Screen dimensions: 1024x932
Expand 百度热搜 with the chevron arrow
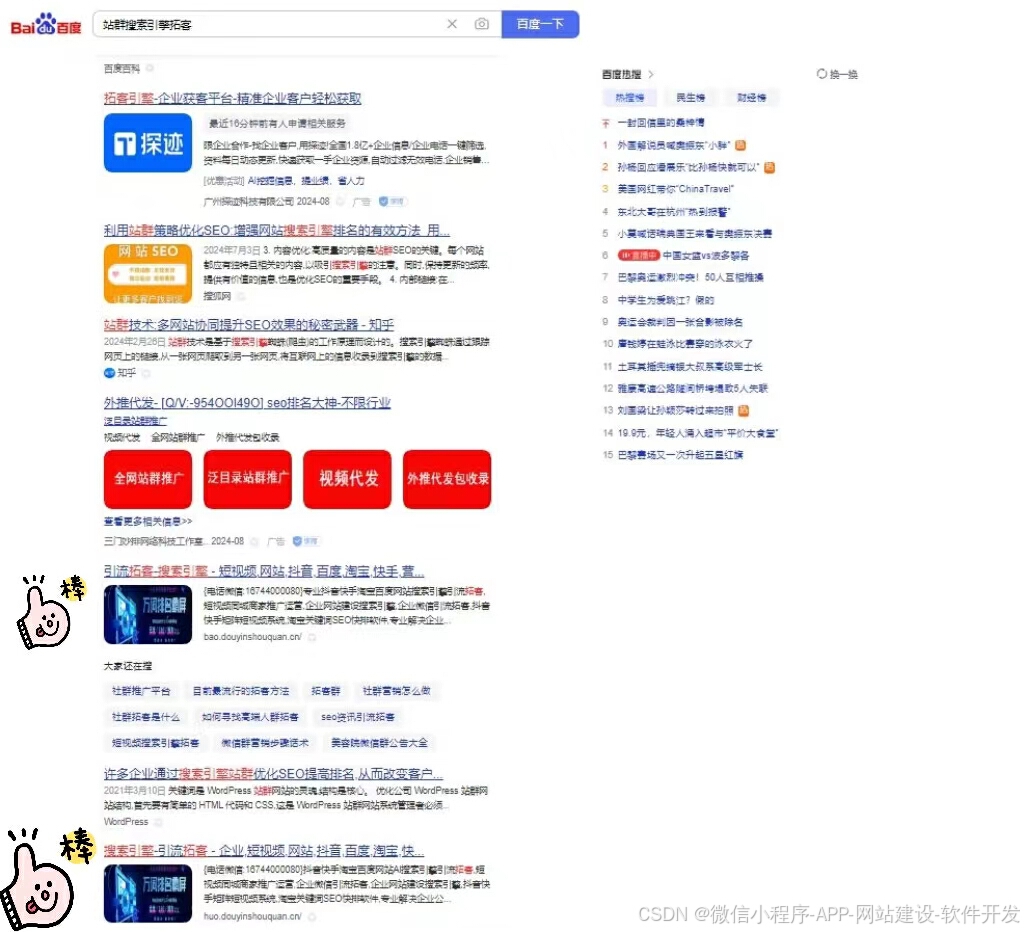(x=650, y=74)
